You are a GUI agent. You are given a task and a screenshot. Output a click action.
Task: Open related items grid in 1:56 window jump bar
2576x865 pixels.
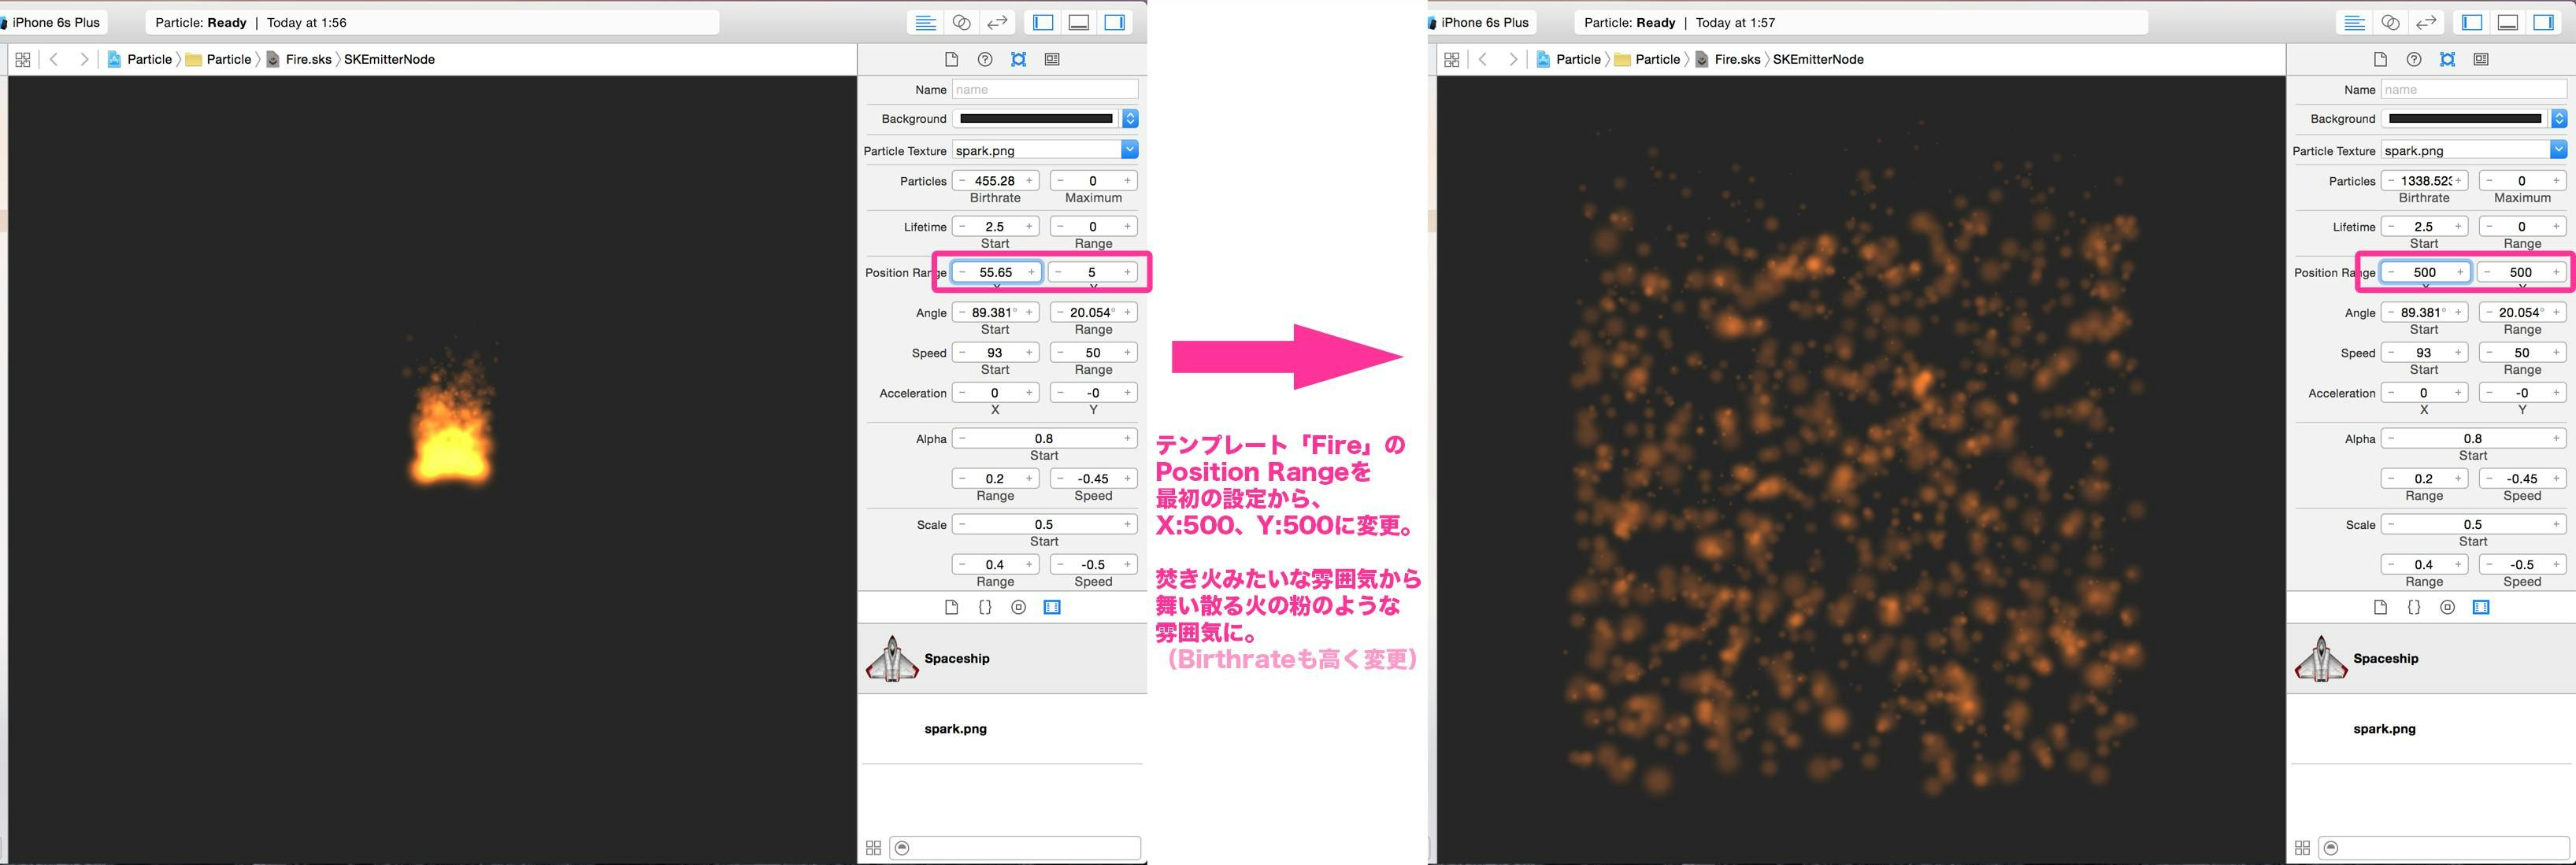click(23, 59)
